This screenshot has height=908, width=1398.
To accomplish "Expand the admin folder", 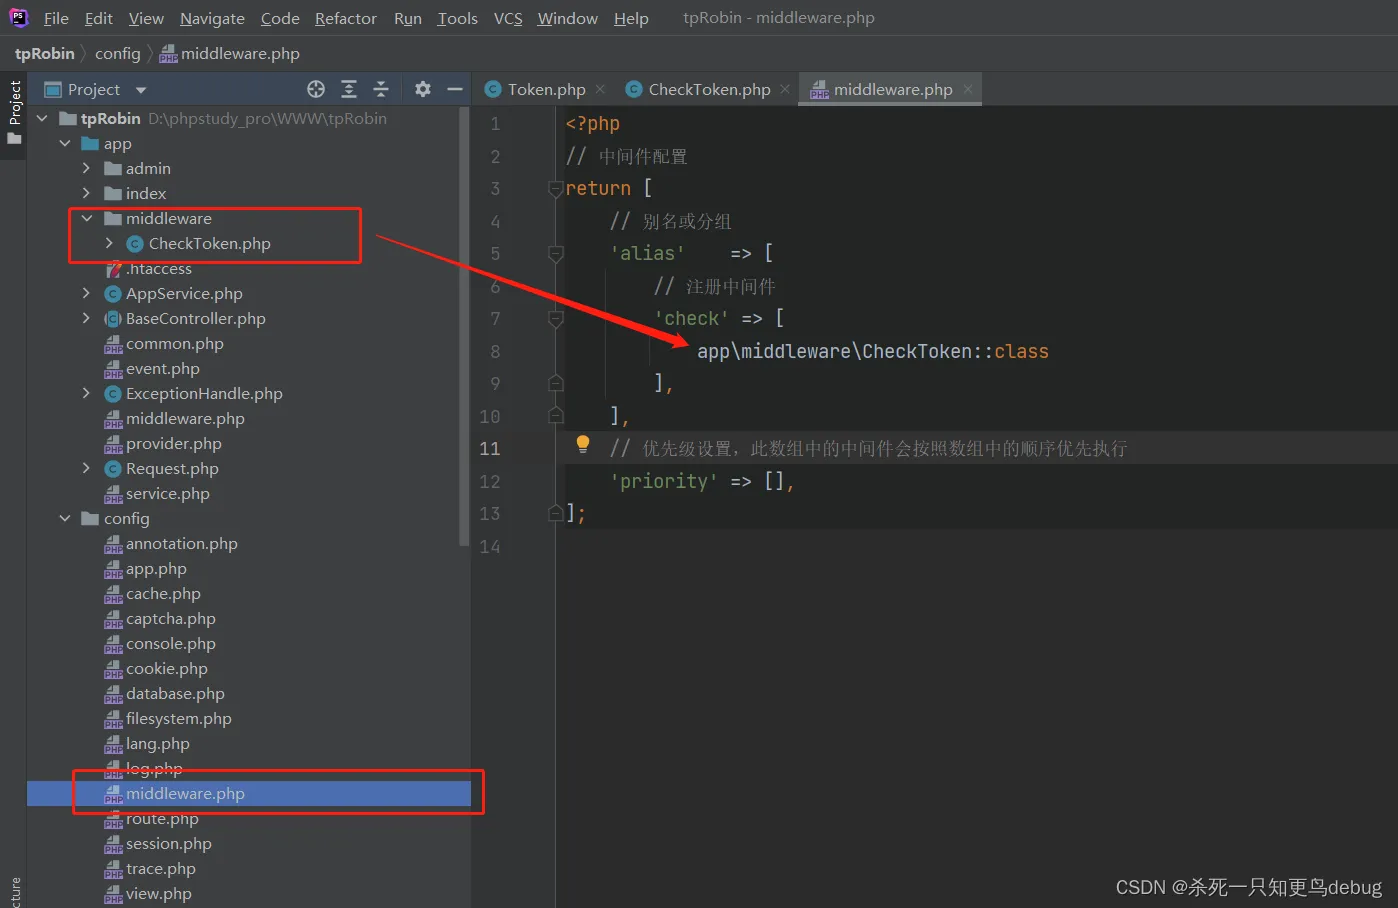I will coord(86,168).
